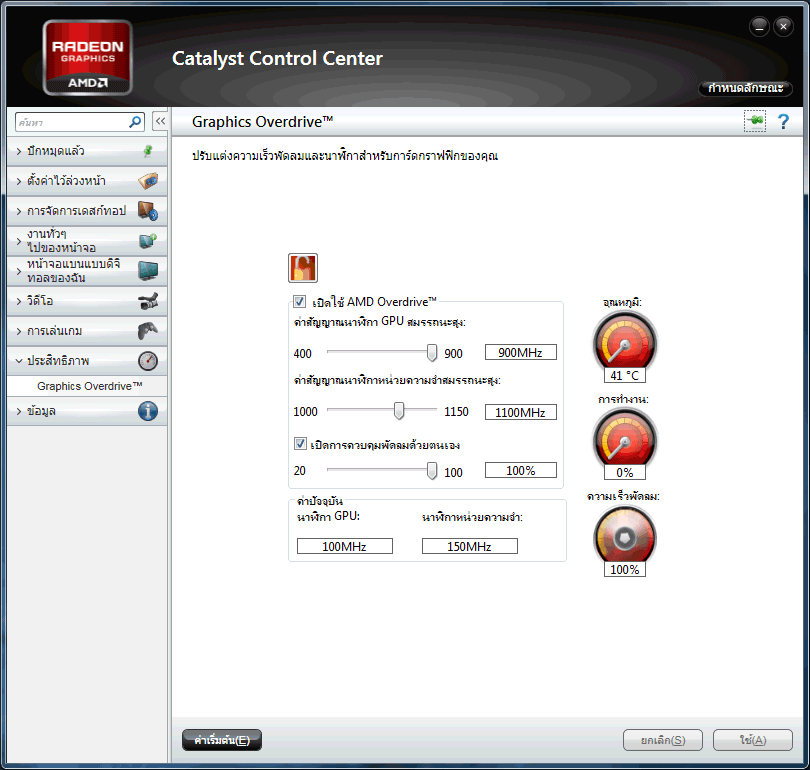Expand the การเล่นเกม section

[x=87, y=331]
